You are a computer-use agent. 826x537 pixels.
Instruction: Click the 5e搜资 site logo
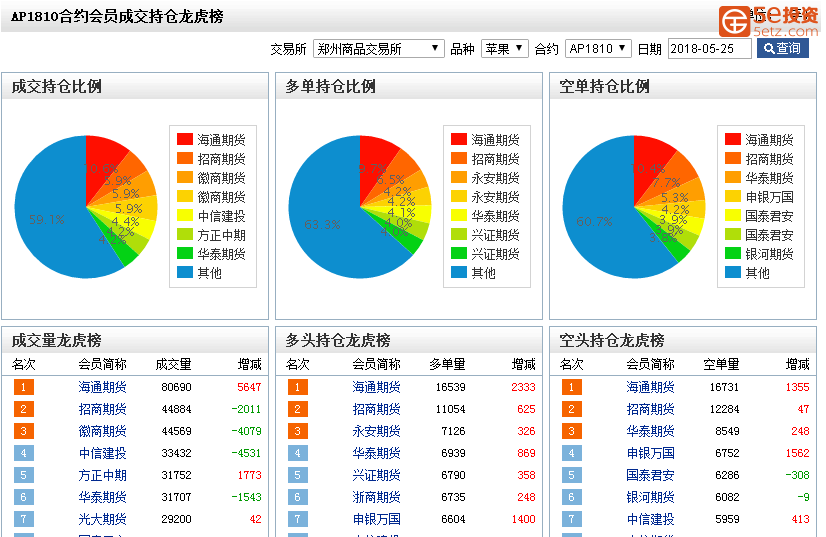(x=769, y=21)
